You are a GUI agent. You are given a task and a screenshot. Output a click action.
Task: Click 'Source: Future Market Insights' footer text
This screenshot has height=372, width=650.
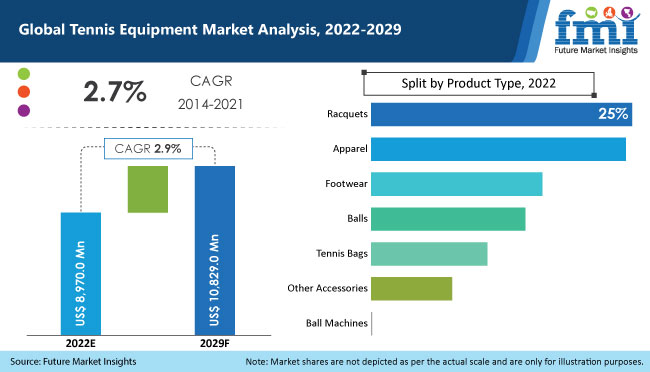73,362
